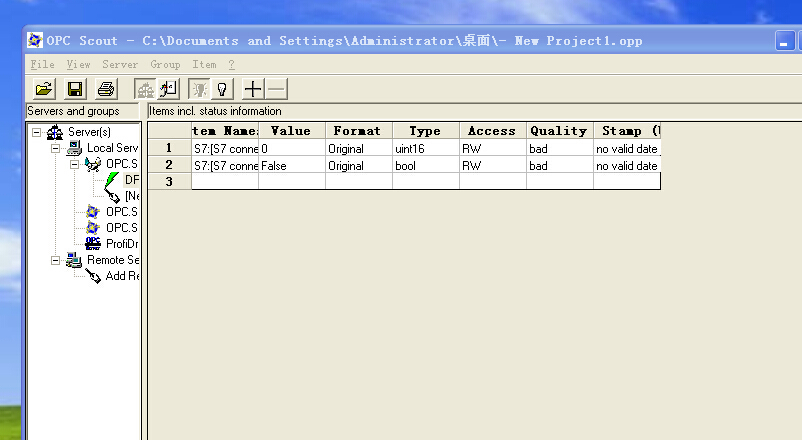Screen dimensions: 802x440
Task: Click the greyed server connect toolbar icon
Action: [x=145, y=89]
